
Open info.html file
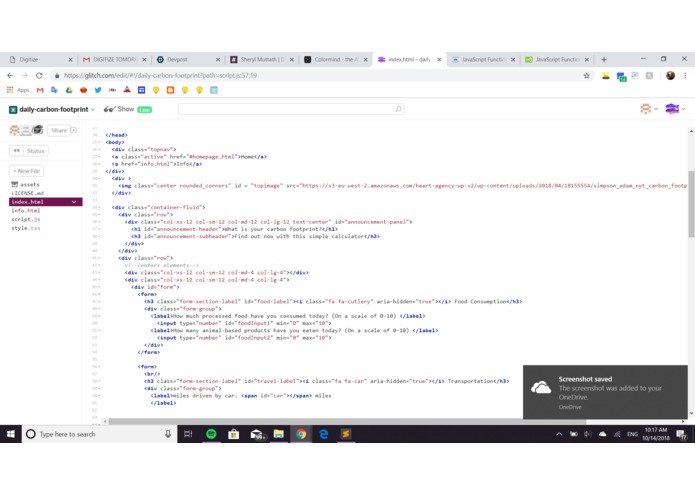(26, 211)
